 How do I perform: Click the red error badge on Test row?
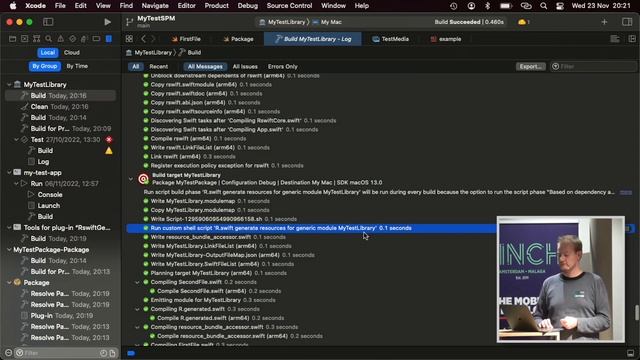point(109,140)
